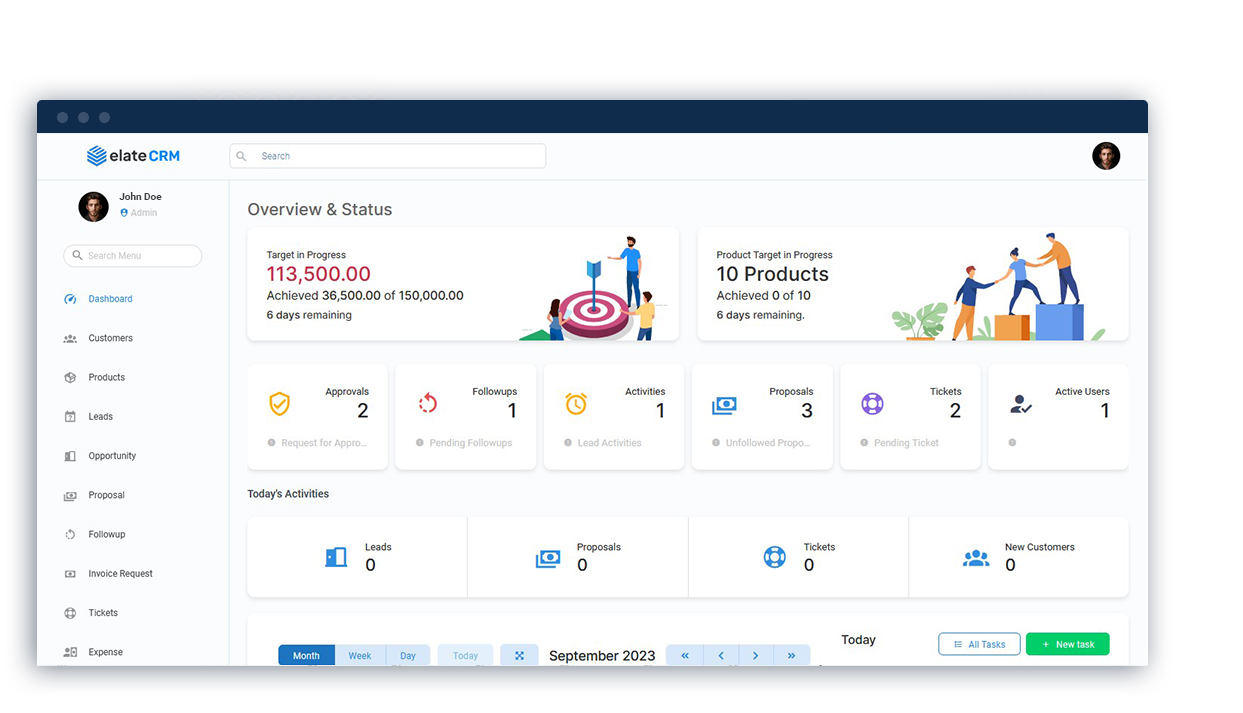The height and width of the screenshot is (713, 1243).
Task: Expand the calendar with the fullscreen button
Action: (x=519, y=656)
